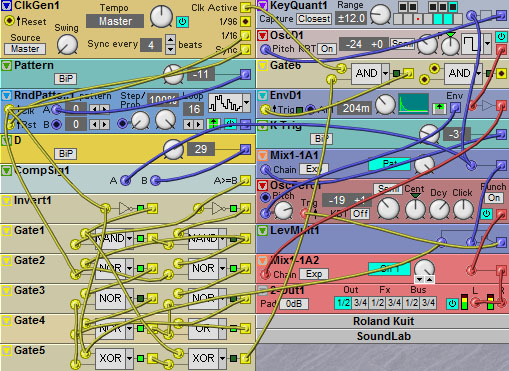Click the ClkGen1 Swing knob

(67, 45)
